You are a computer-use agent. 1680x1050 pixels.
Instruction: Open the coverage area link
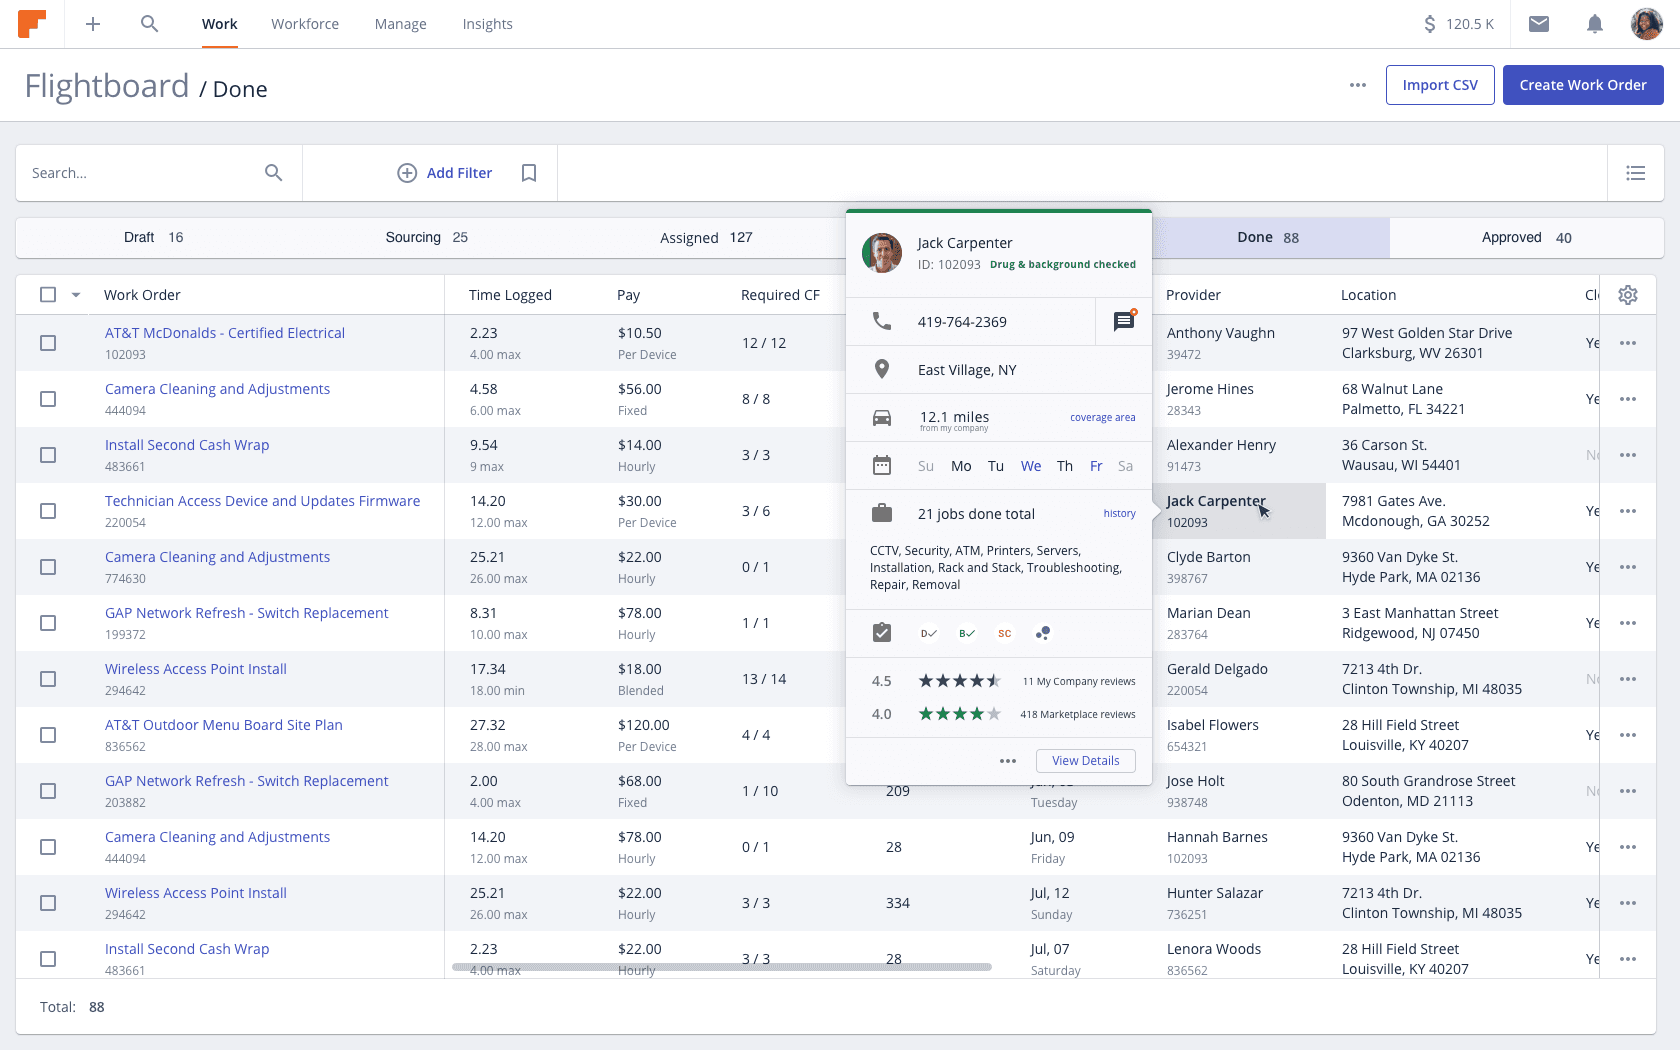pyautogui.click(x=1102, y=418)
